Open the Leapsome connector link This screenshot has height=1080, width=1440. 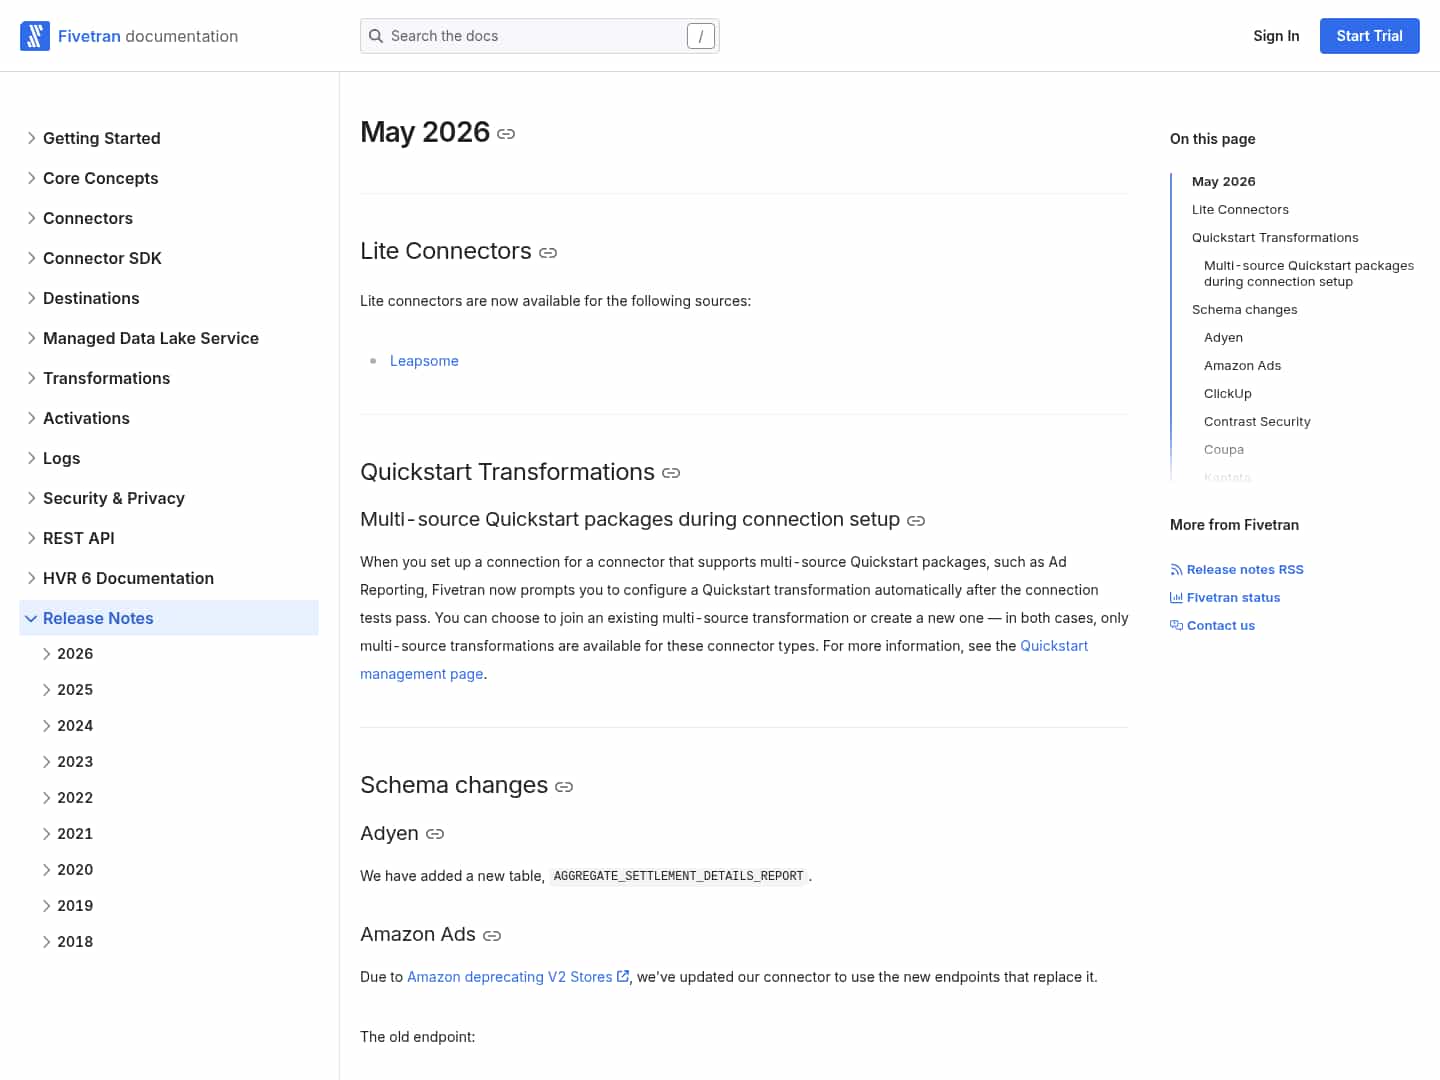[424, 361]
